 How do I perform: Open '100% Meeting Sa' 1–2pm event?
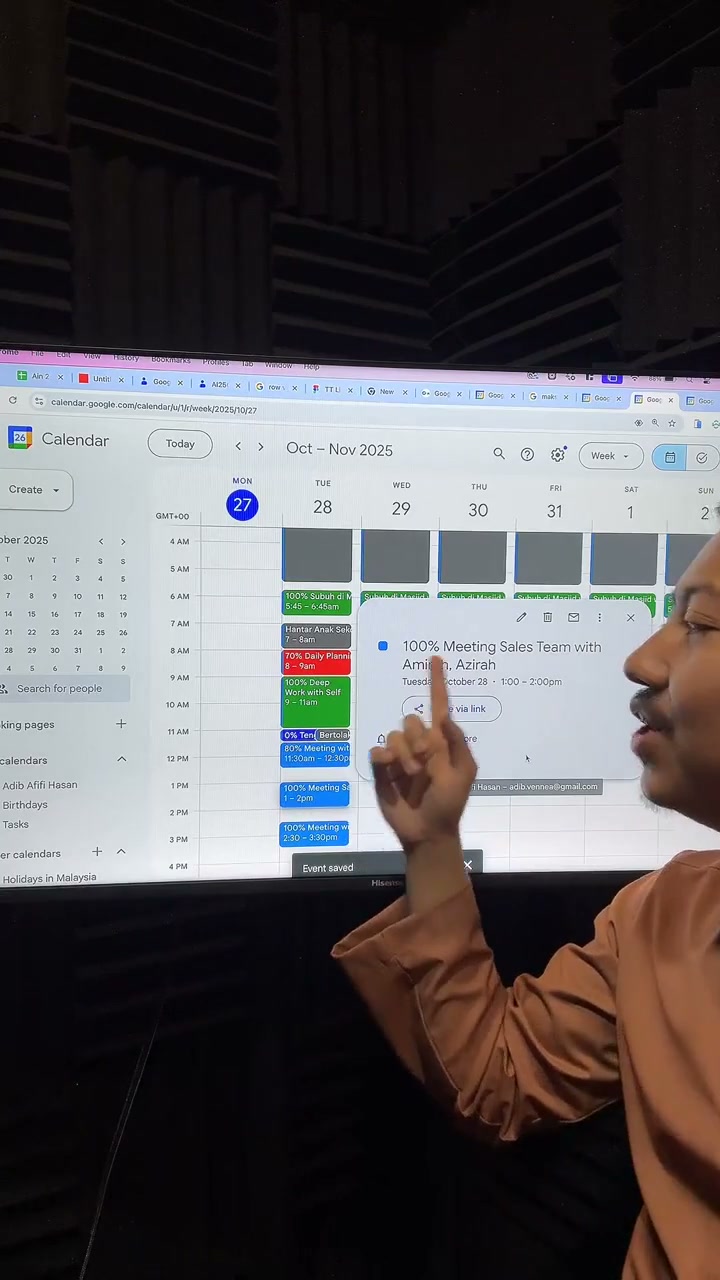[315, 794]
